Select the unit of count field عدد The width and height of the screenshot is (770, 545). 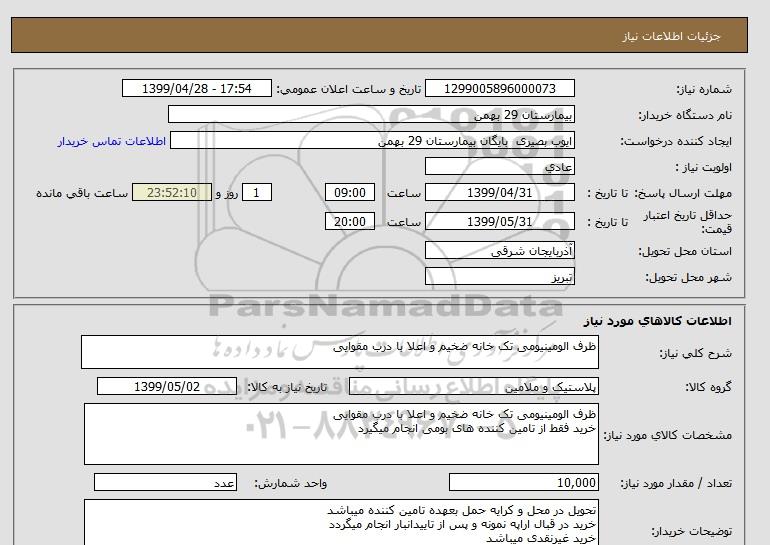pos(165,483)
